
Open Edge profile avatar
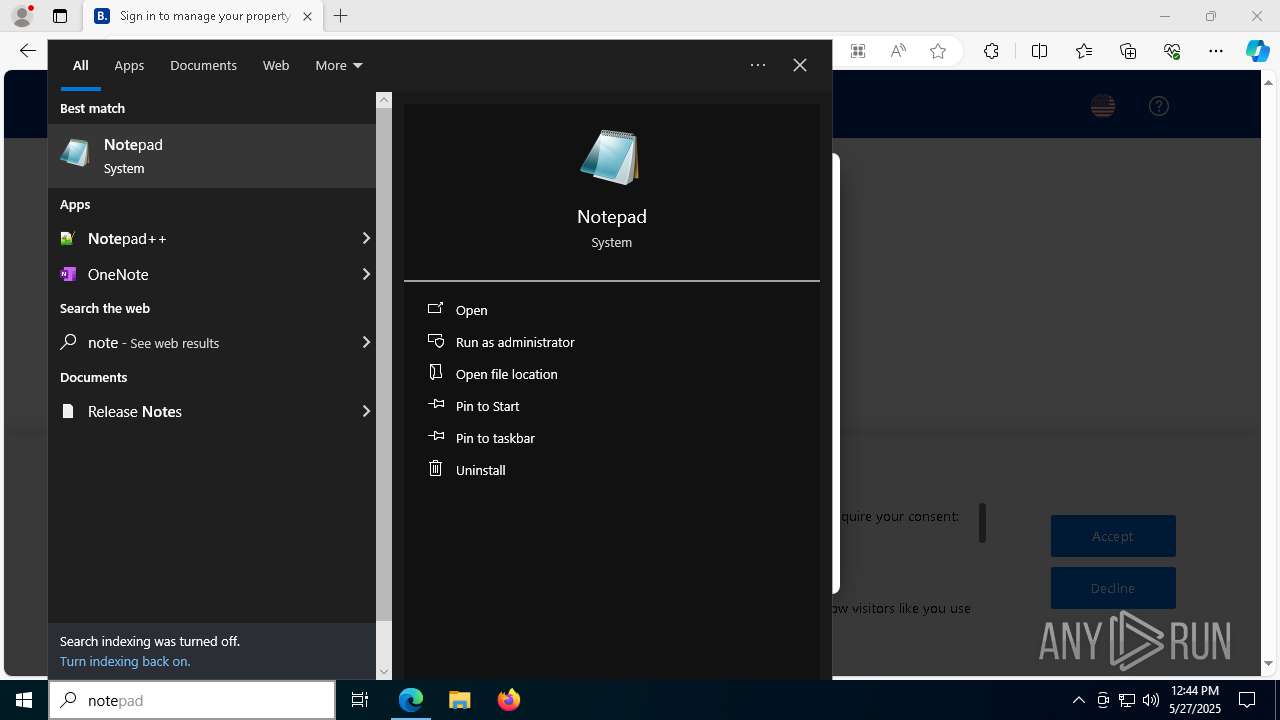tap(22, 16)
